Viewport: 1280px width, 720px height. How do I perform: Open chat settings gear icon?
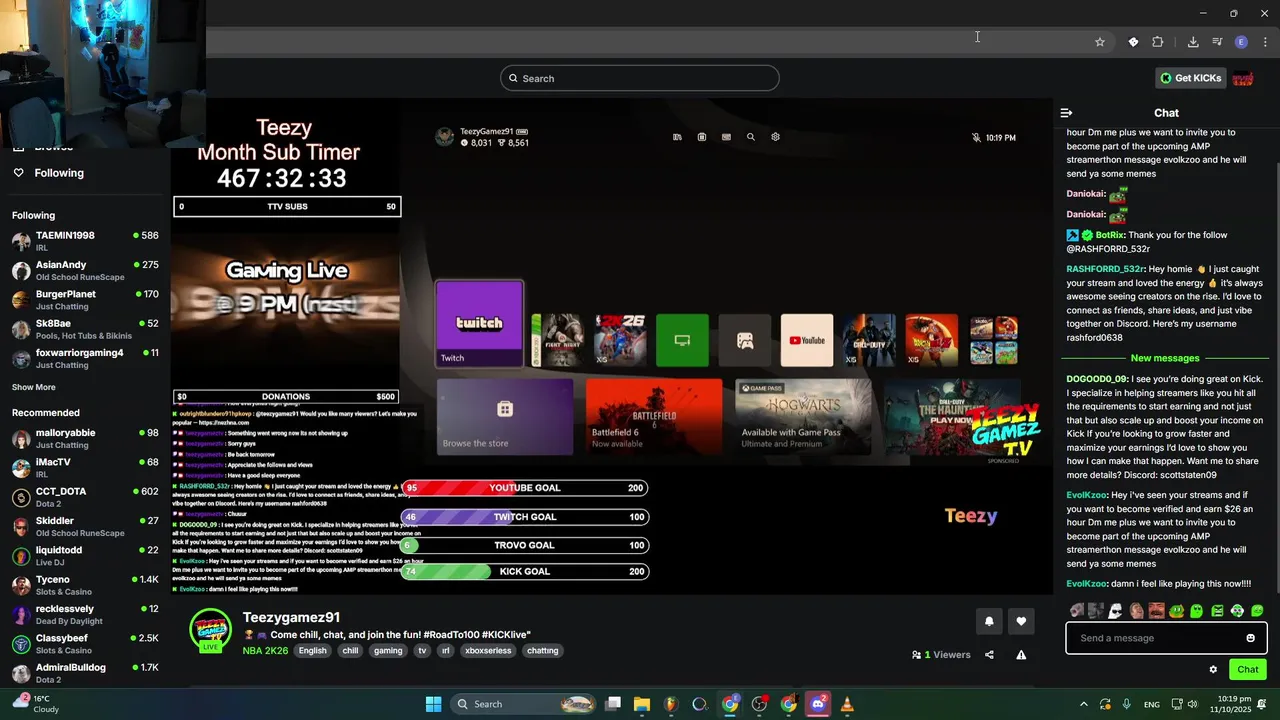pyautogui.click(x=1213, y=670)
